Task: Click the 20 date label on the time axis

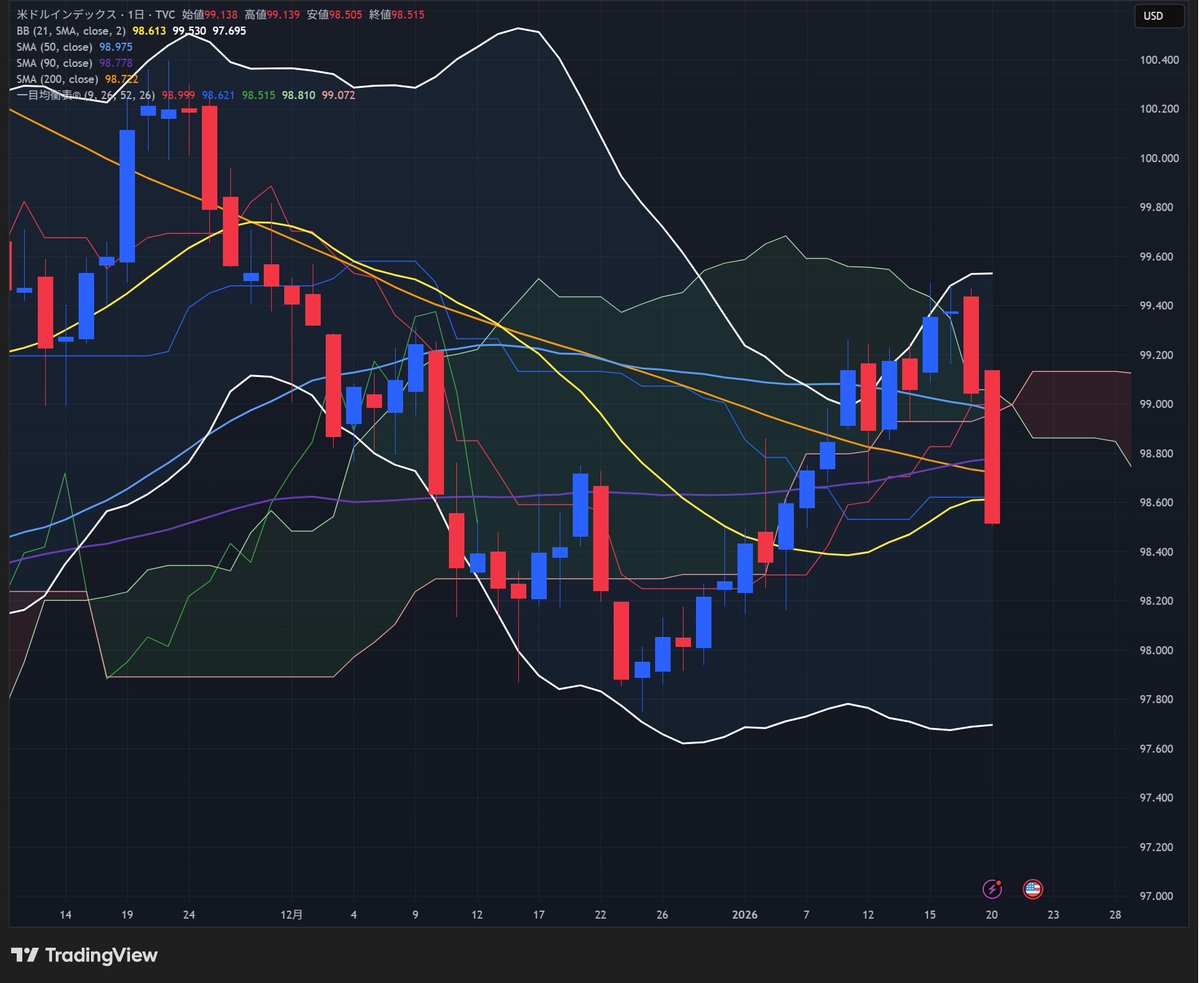Action: pos(992,915)
